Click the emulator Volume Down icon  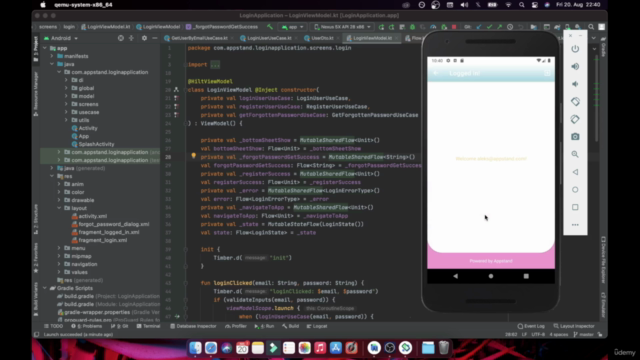(575, 84)
